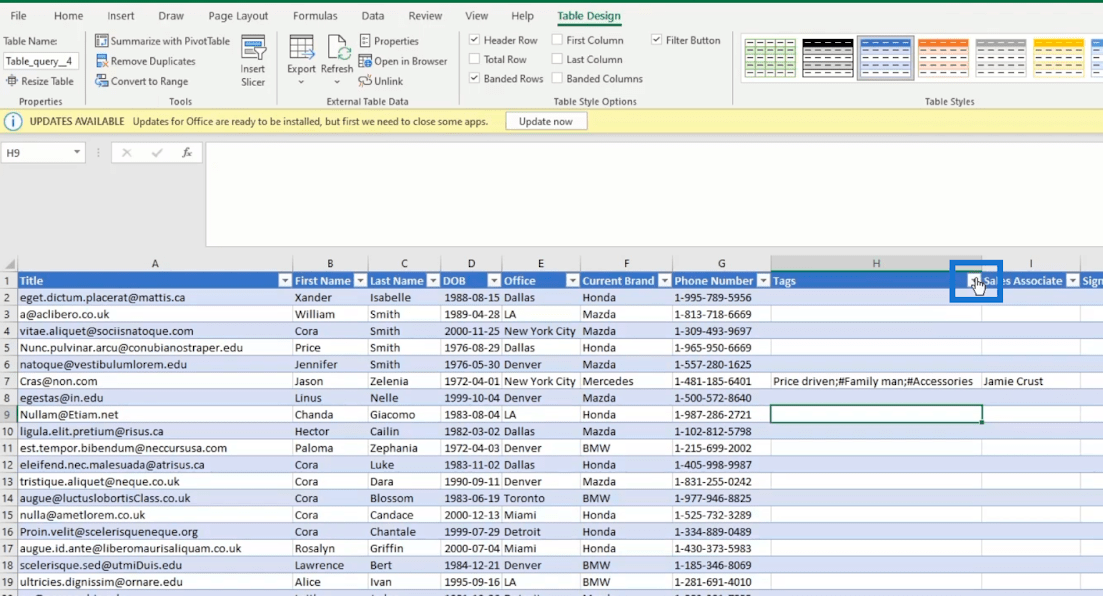1103x596 pixels.
Task: Switch to the View tab
Action: pos(476,15)
